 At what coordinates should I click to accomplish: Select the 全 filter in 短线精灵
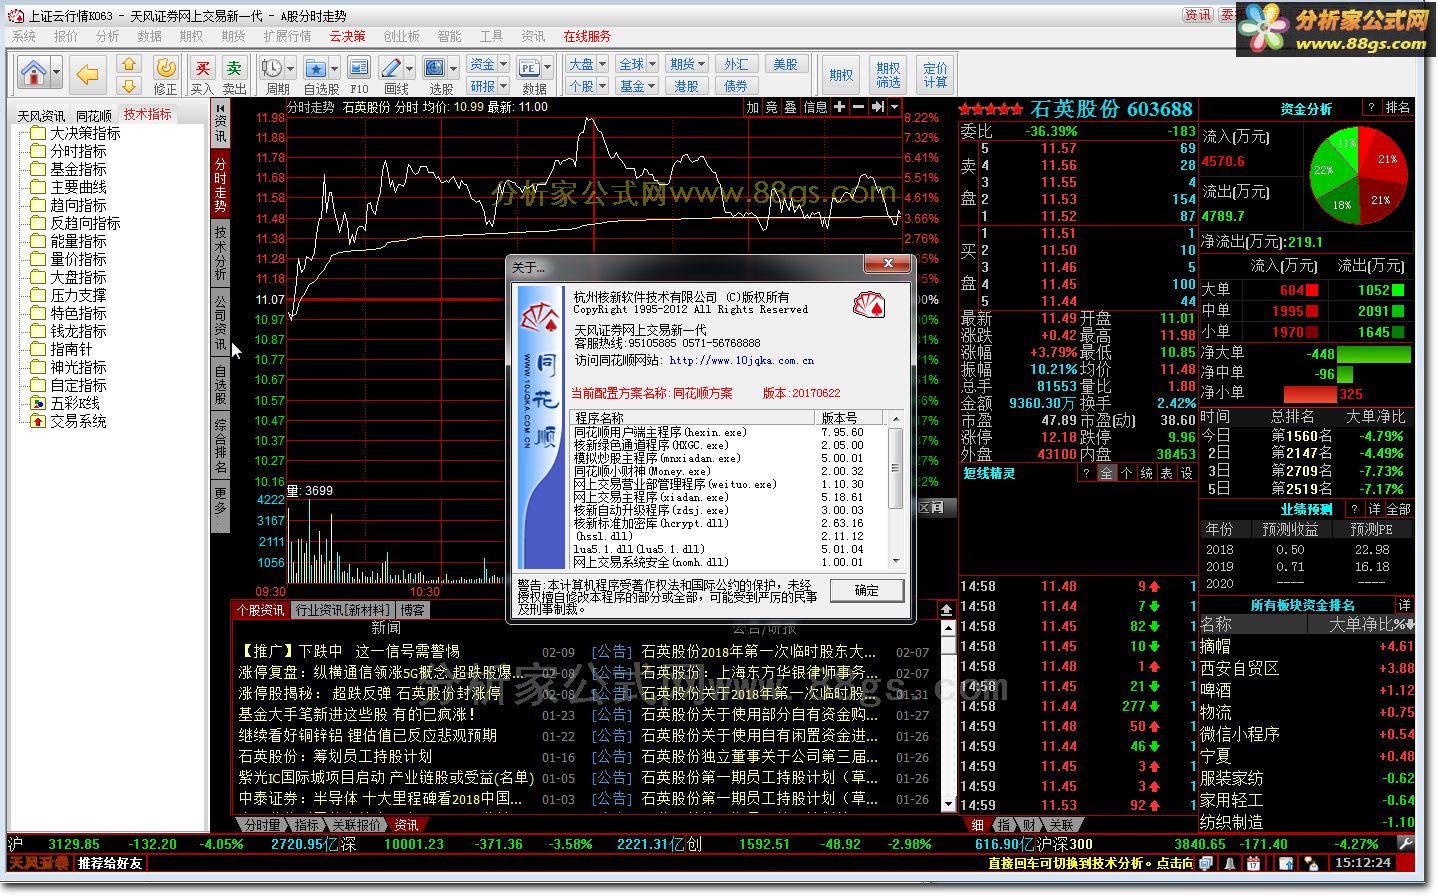pos(1106,473)
